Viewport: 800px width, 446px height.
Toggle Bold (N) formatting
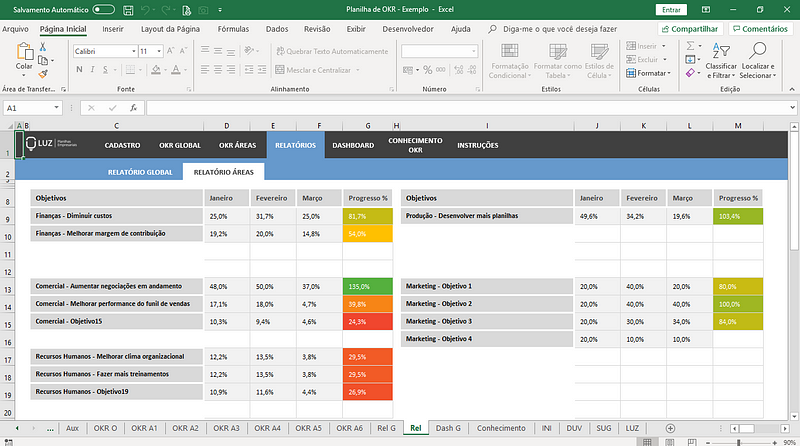click(x=79, y=69)
